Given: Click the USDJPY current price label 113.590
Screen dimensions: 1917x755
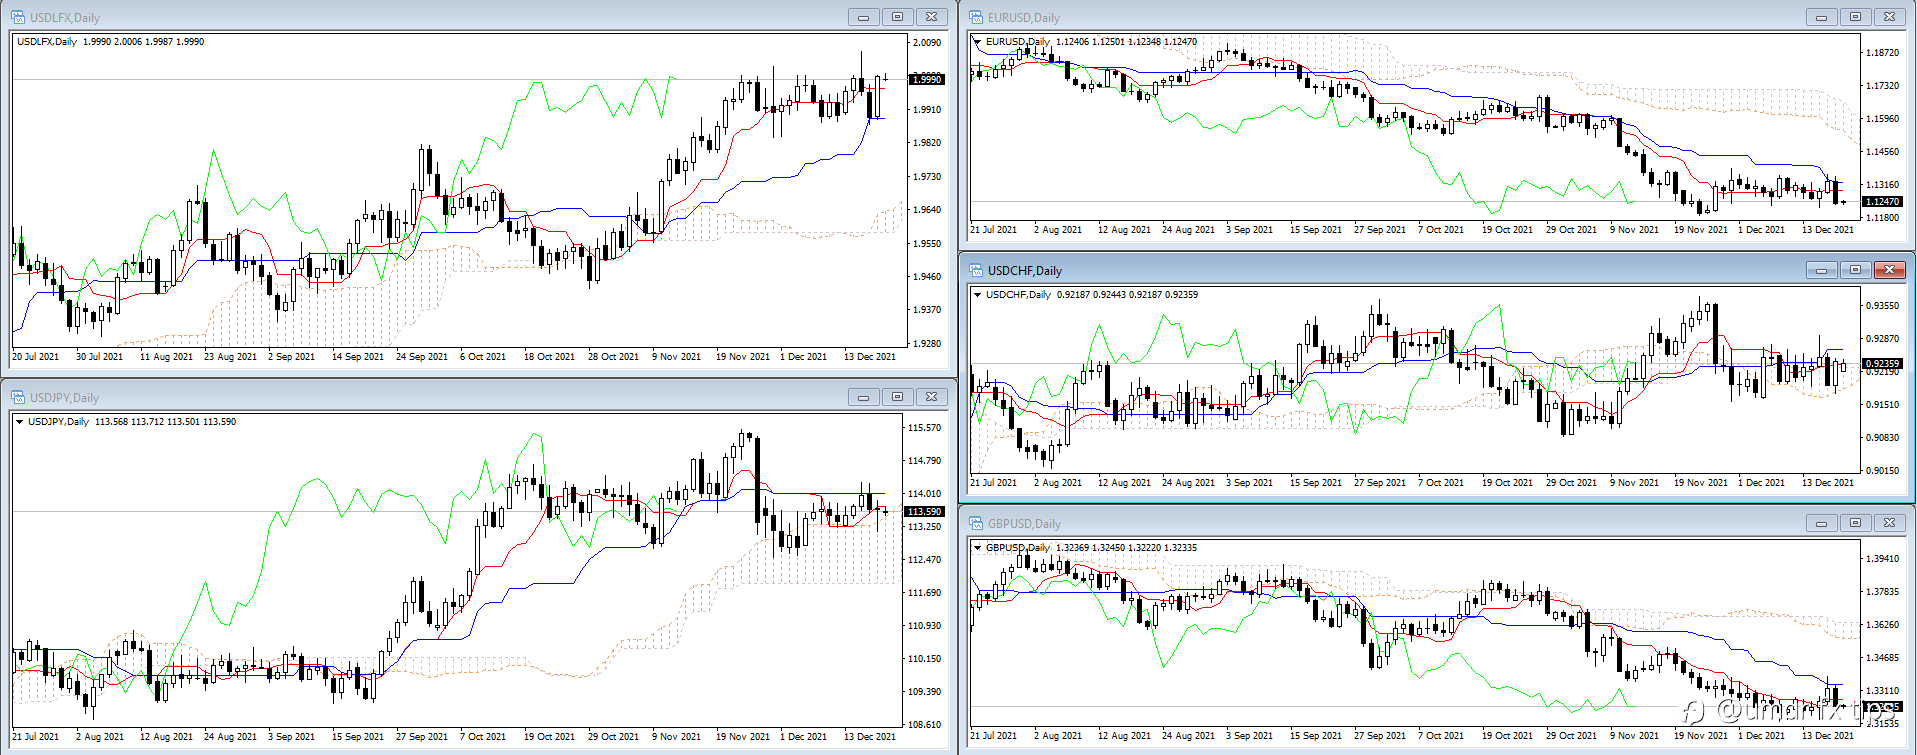Looking at the screenshot, I should click(924, 511).
